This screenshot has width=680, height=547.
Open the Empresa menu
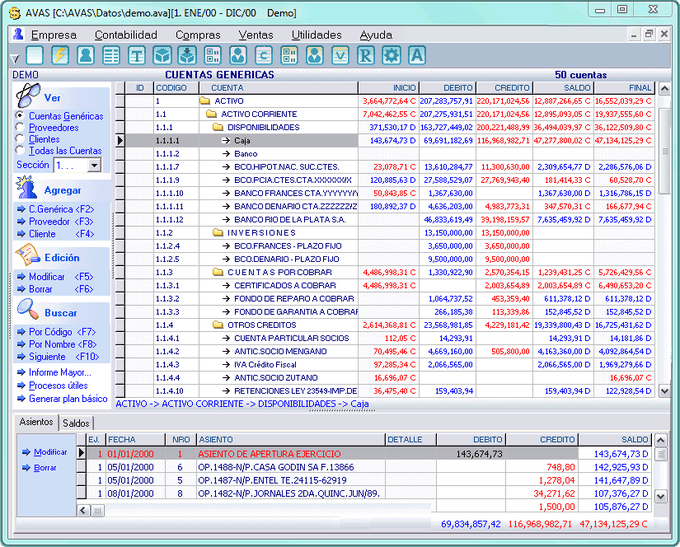coord(54,35)
